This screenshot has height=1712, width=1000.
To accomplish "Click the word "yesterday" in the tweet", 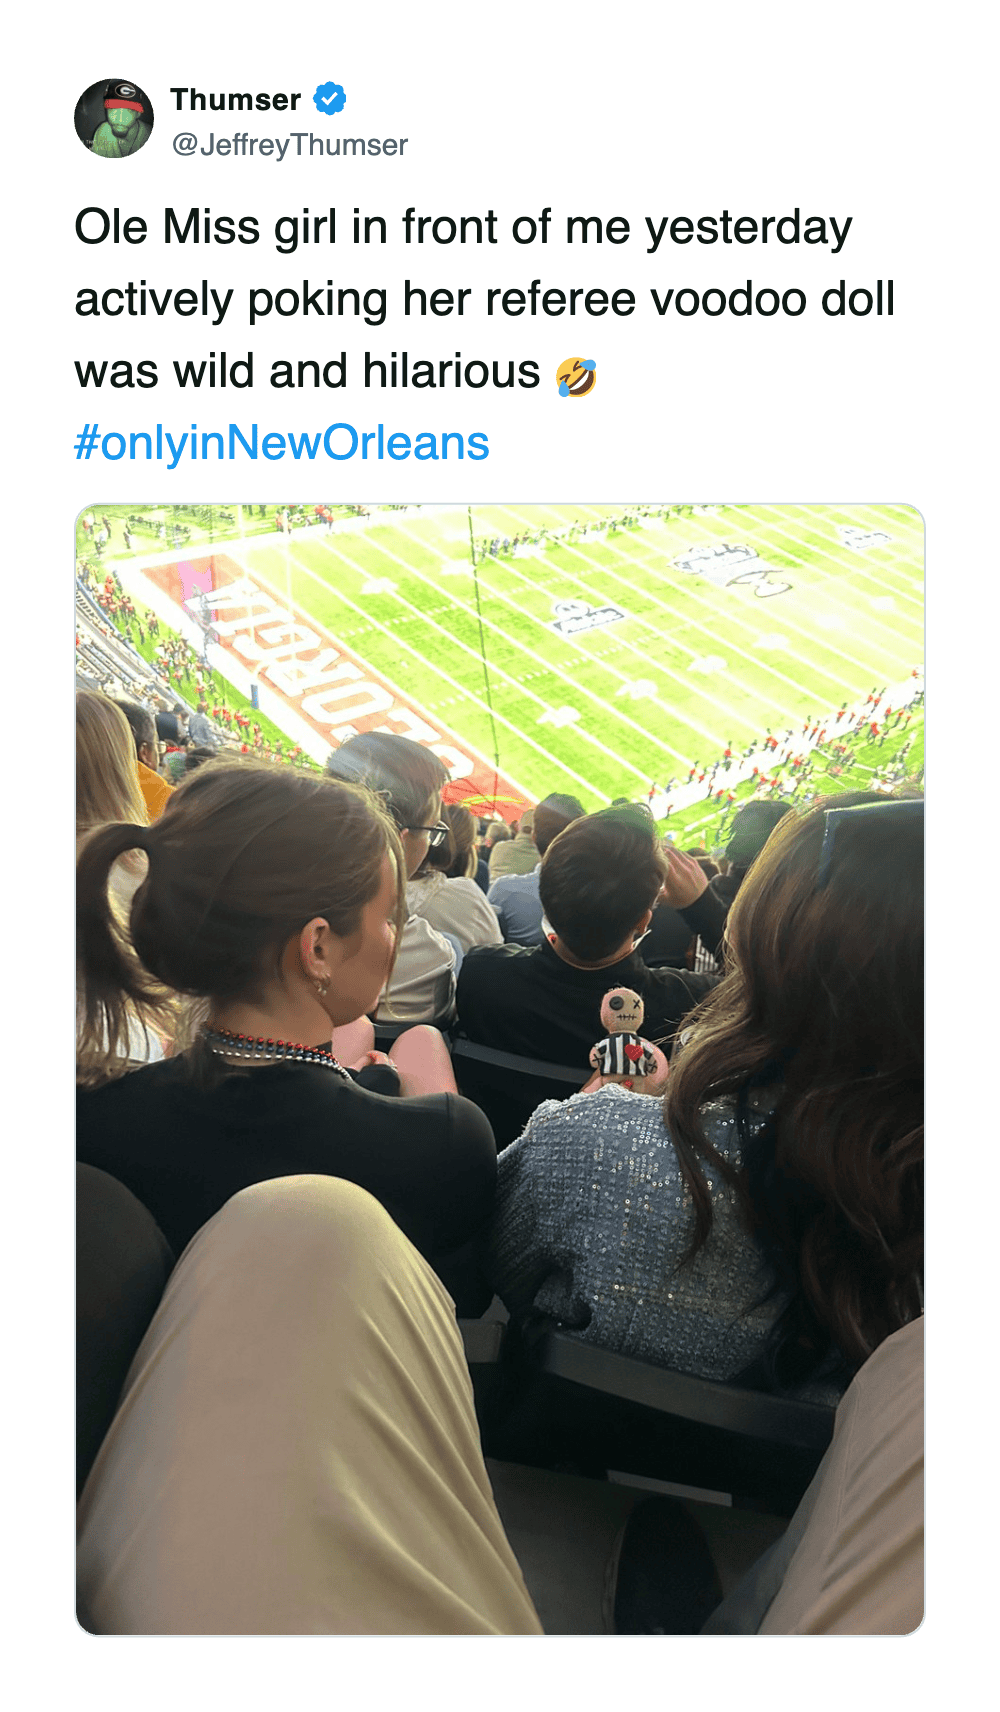I will tap(748, 227).
